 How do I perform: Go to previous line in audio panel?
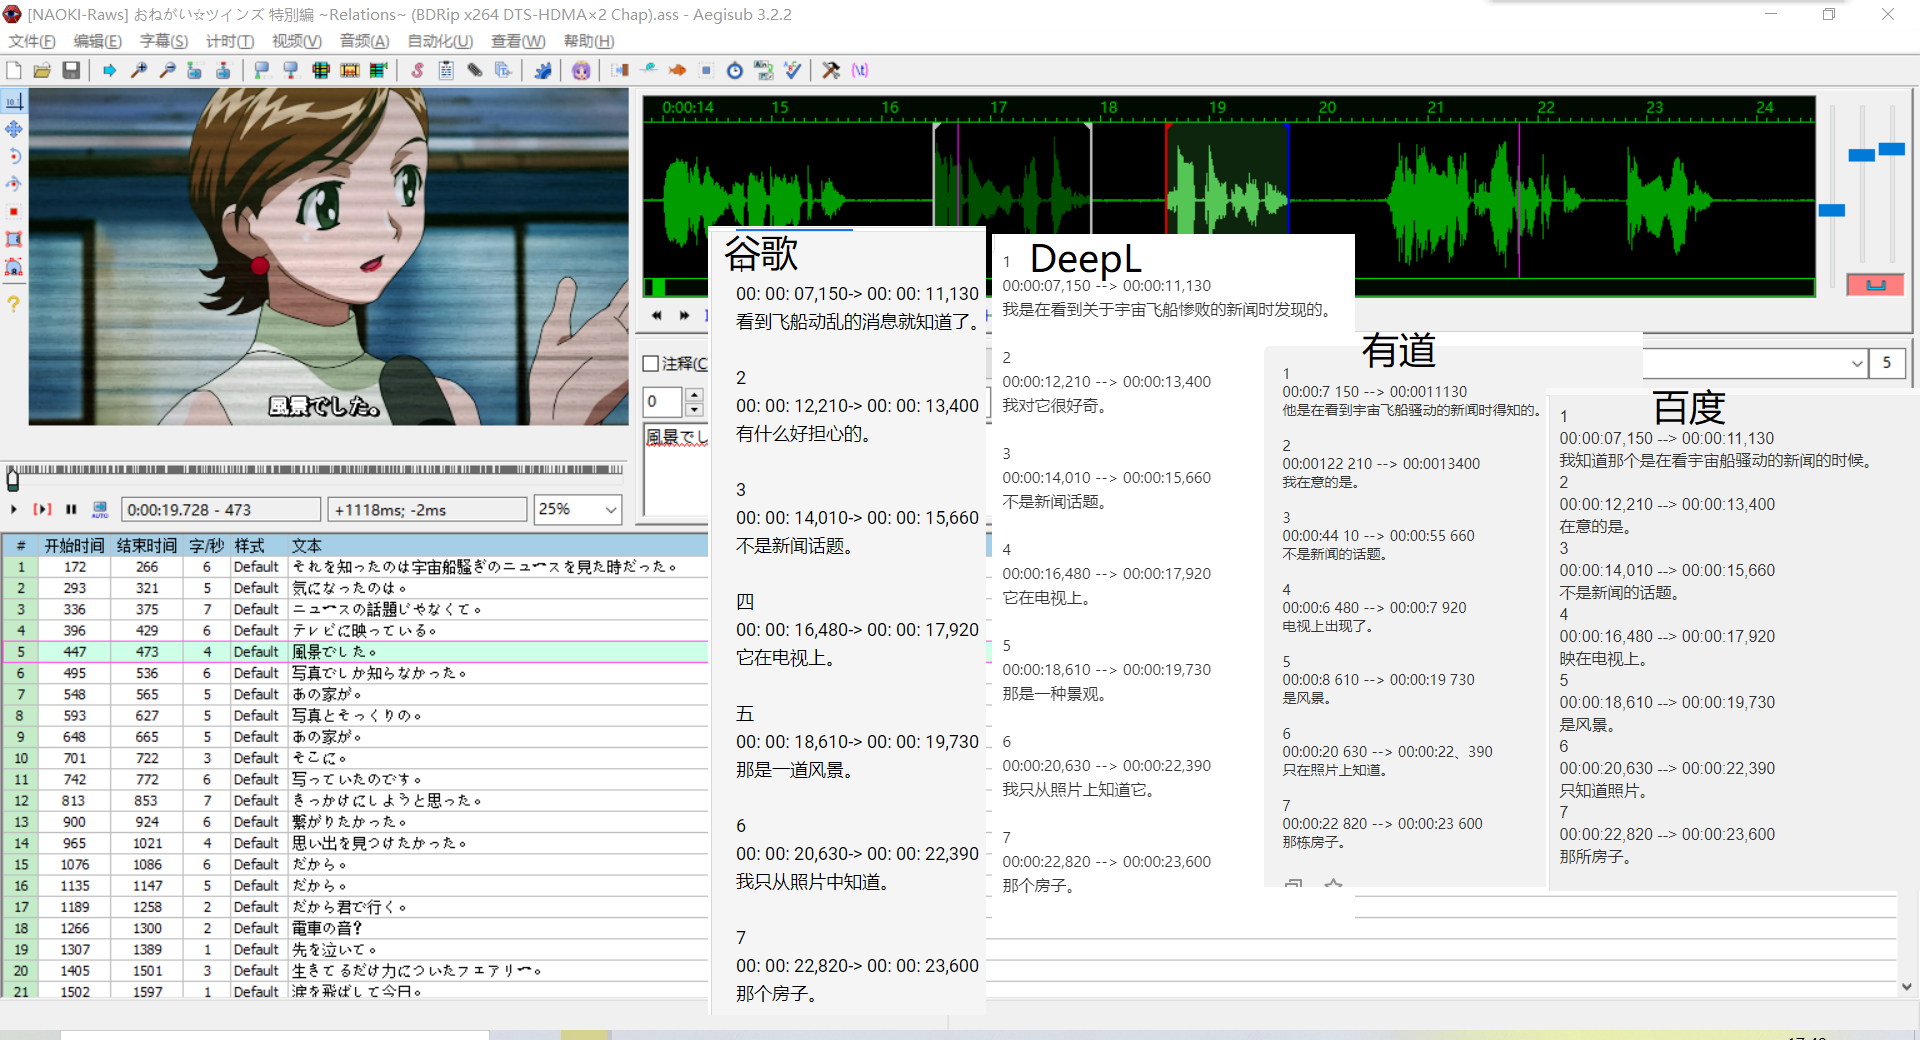[x=657, y=315]
